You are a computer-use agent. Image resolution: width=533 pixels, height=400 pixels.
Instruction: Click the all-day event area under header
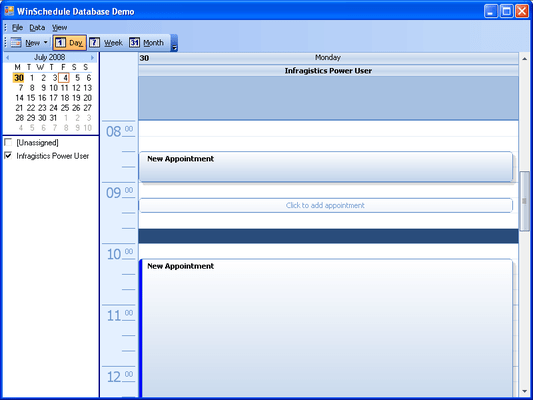click(328, 98)
